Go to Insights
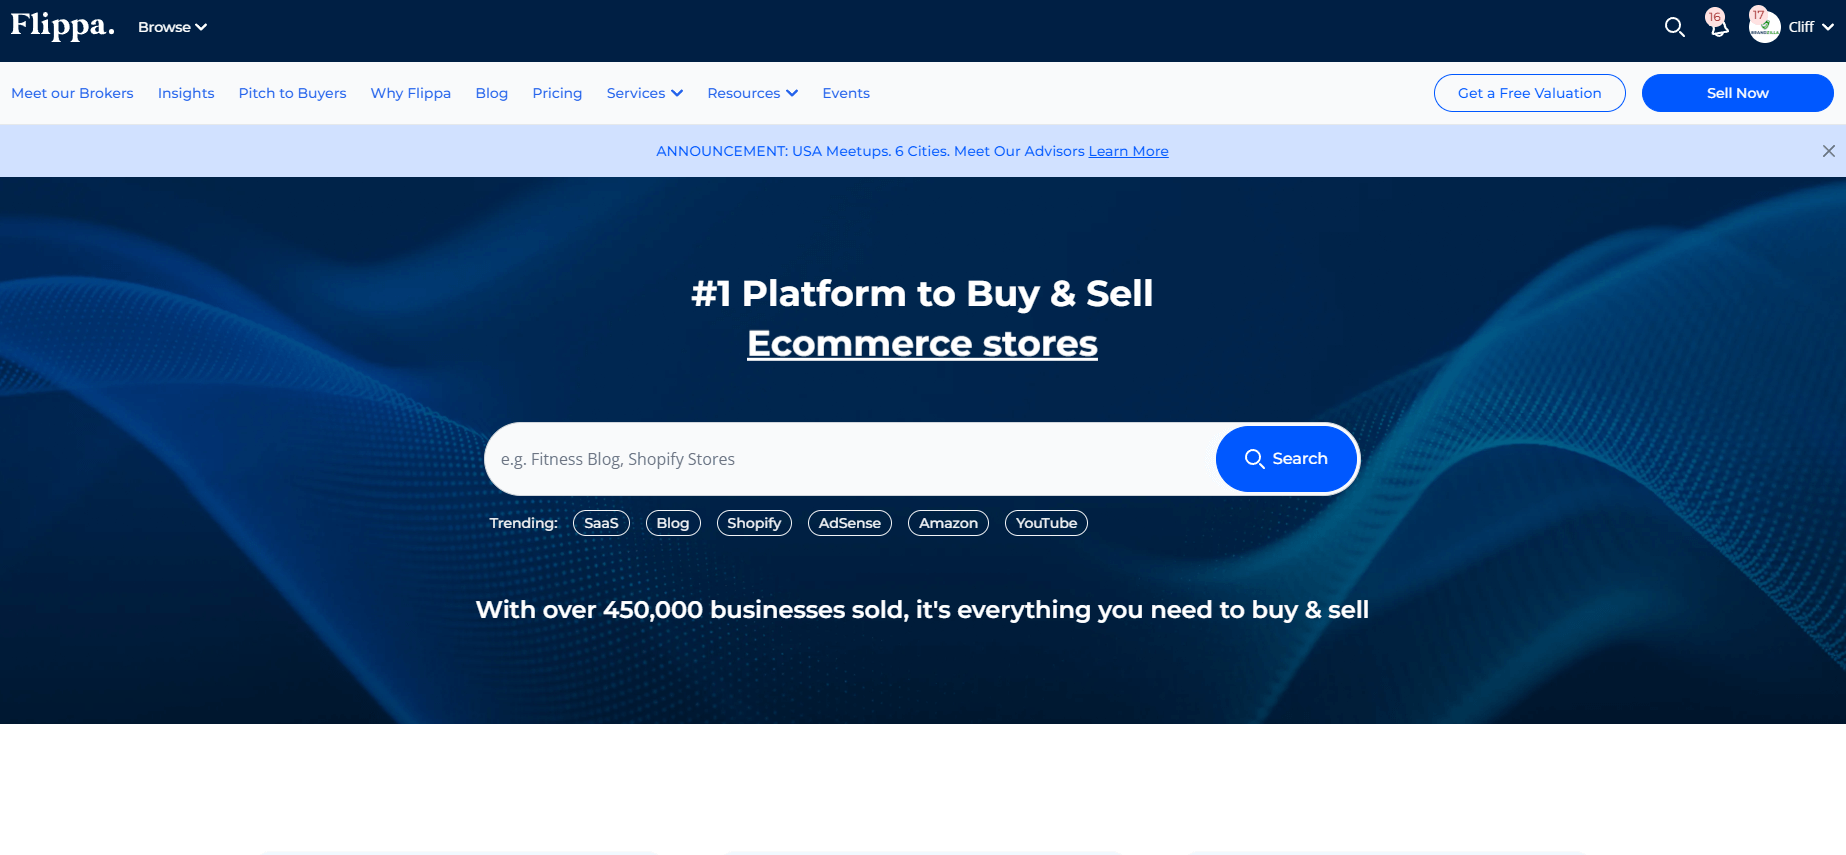The width and height of the screenshot is (1846, 855). pyautogui.click(x=186, y=93)
